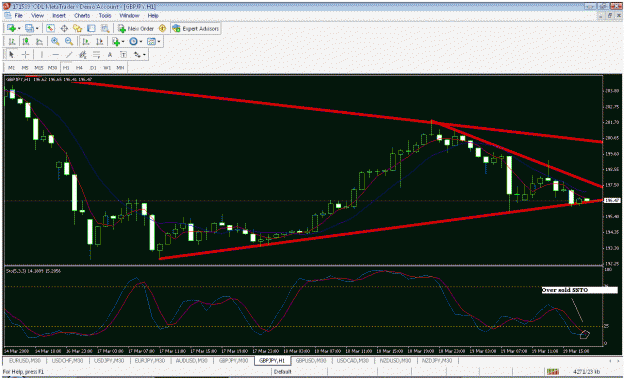Open the Help menu

pos(153,16)
